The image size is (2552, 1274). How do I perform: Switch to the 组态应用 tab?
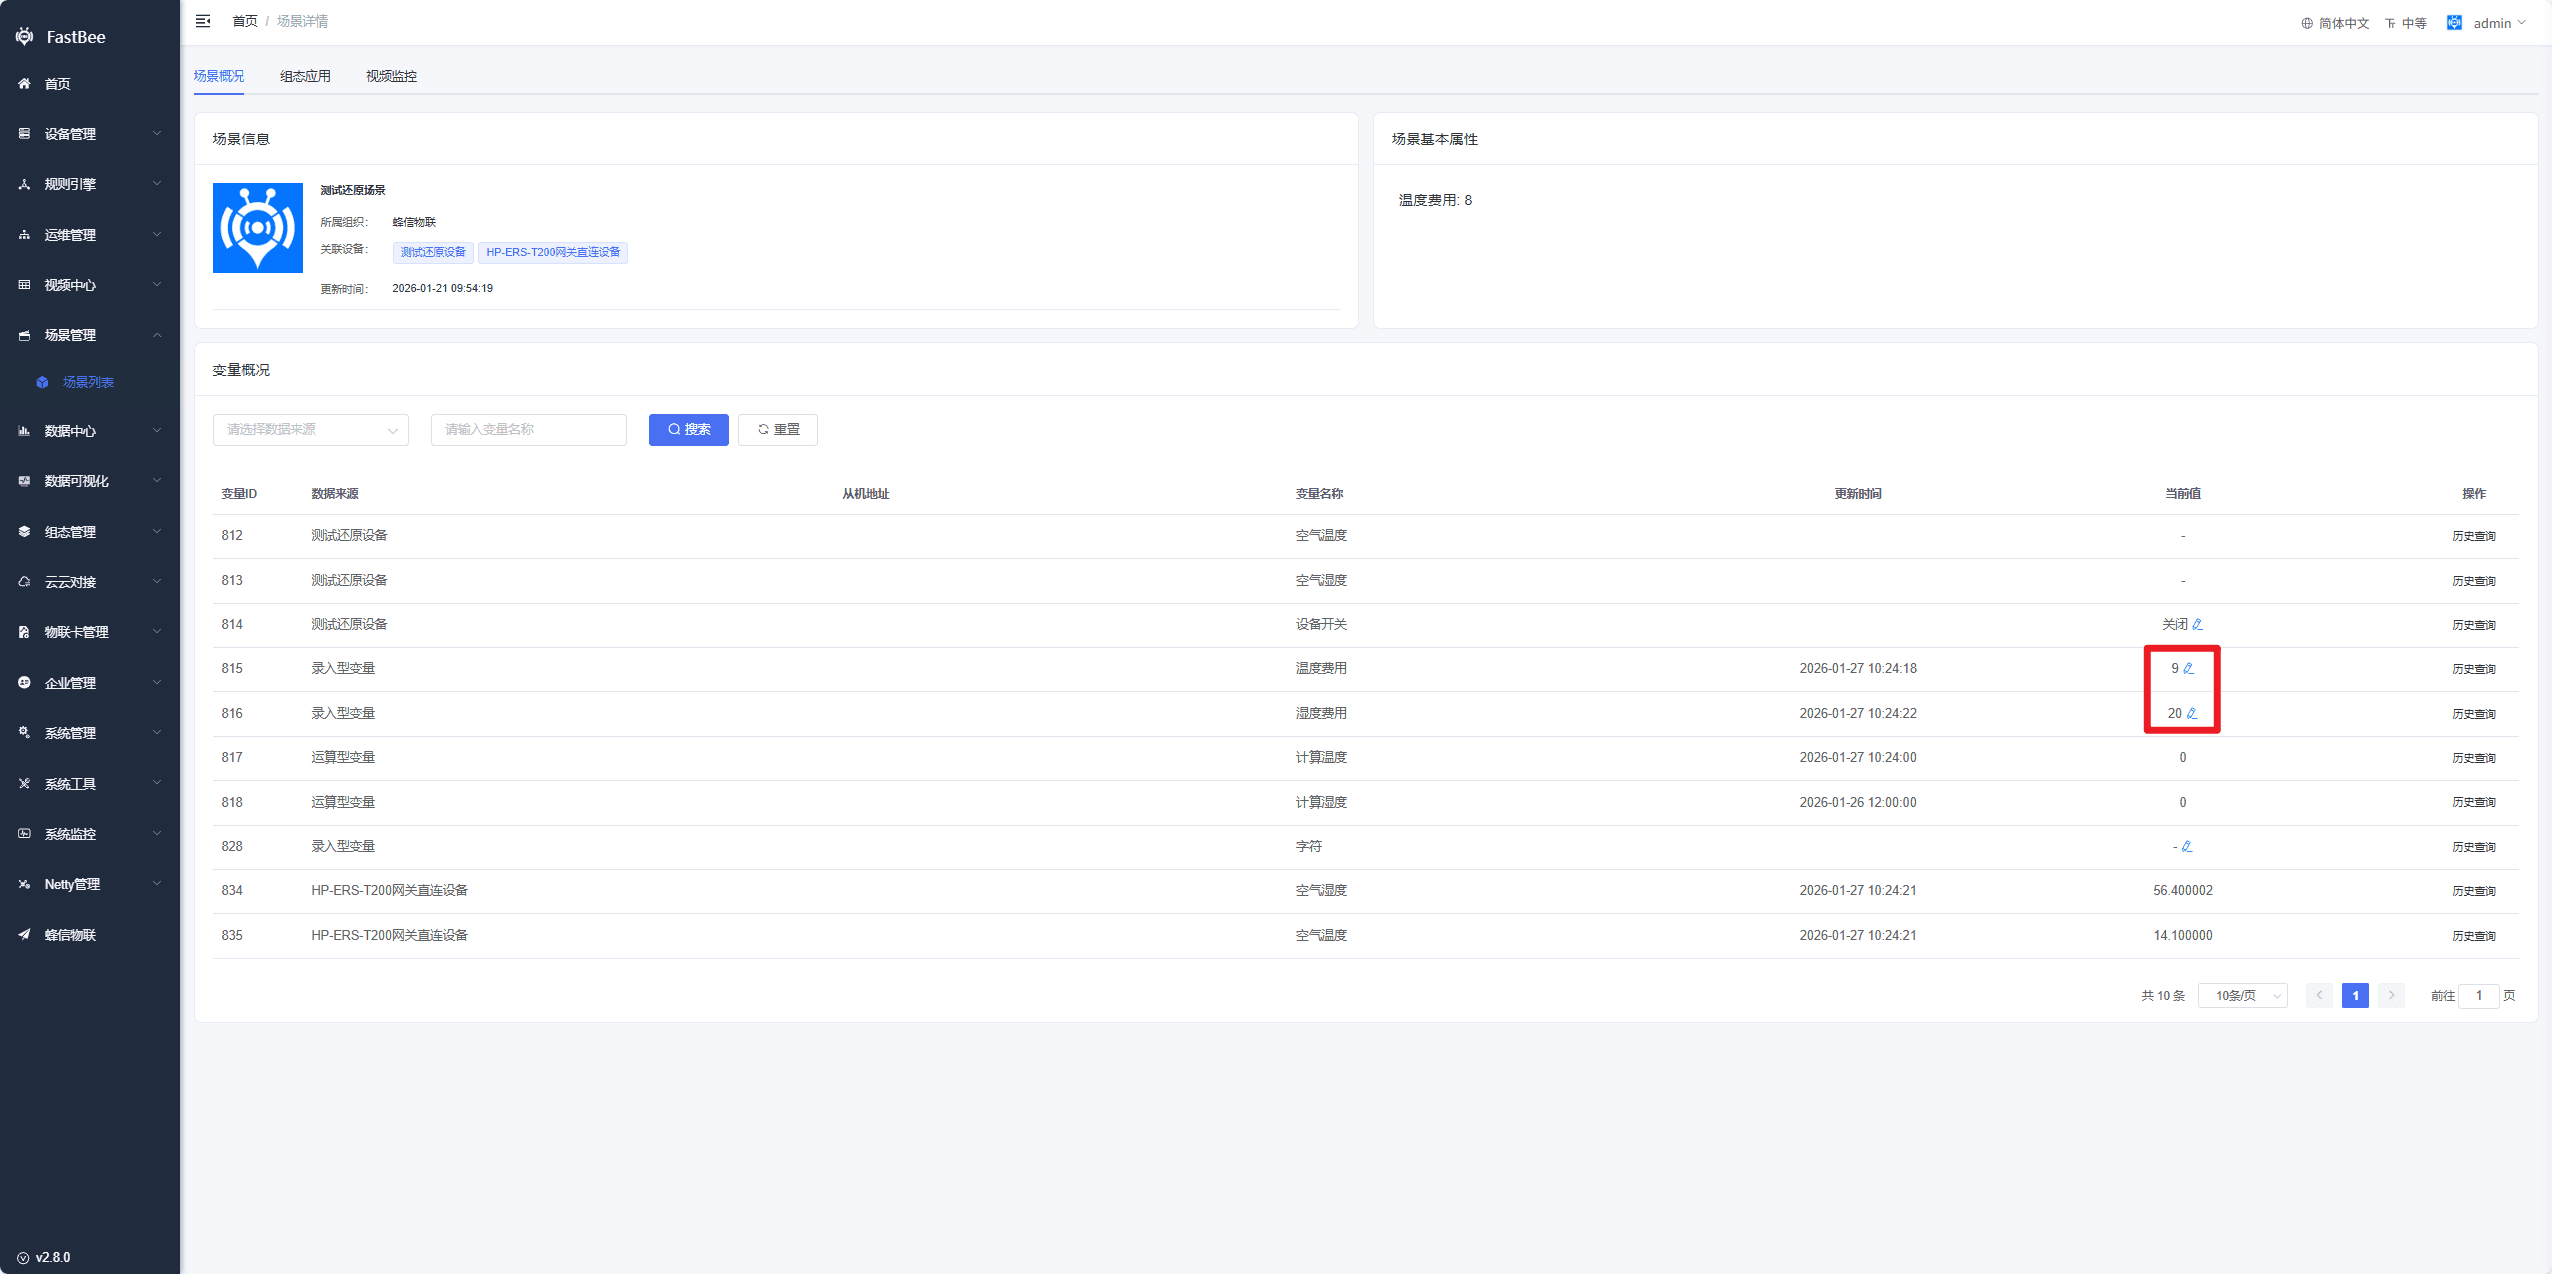click(305, 76)
